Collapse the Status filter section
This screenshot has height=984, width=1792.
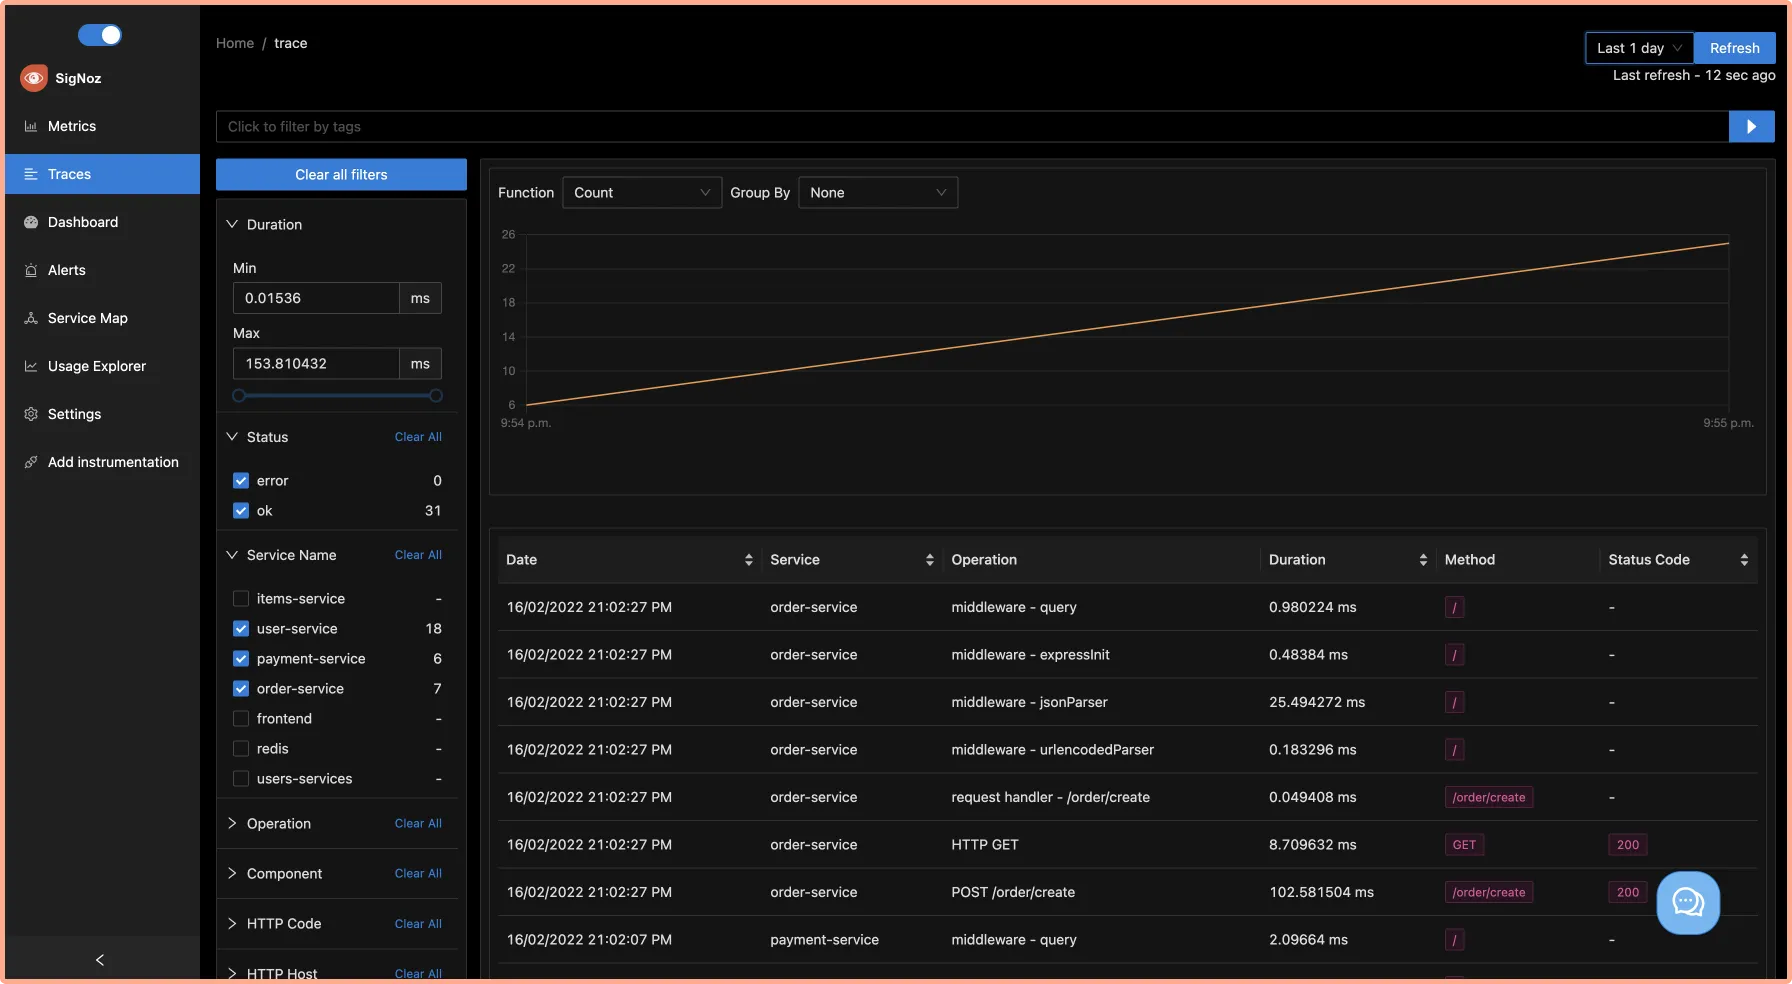(x=232, y=437)
